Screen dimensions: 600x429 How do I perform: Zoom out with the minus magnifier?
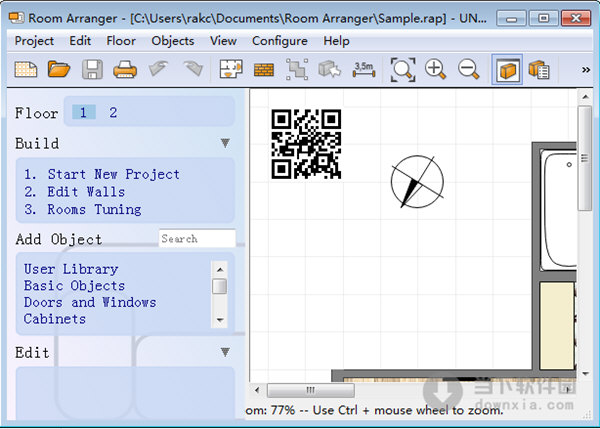tap(468, 69)
